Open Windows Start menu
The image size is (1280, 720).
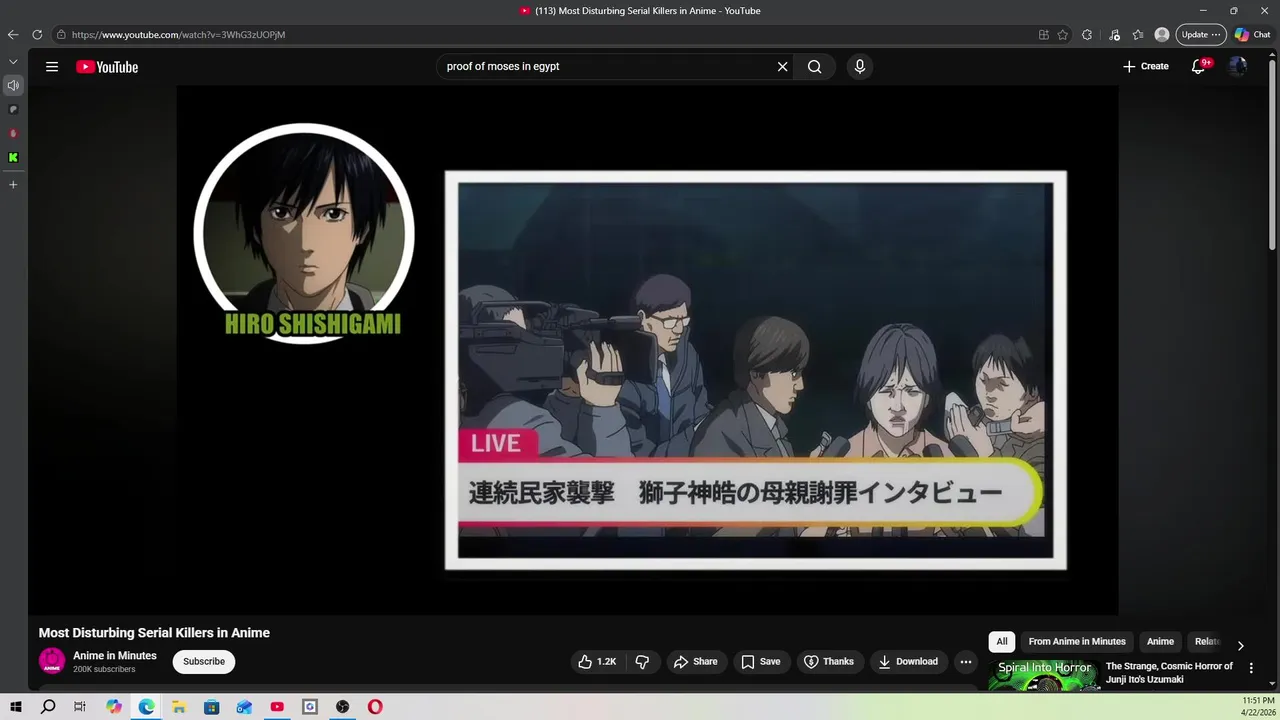point(16,707)
